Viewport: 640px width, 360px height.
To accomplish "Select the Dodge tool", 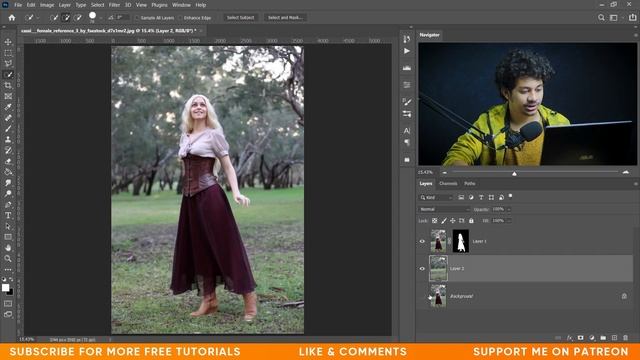I will (x=8, y=193).
